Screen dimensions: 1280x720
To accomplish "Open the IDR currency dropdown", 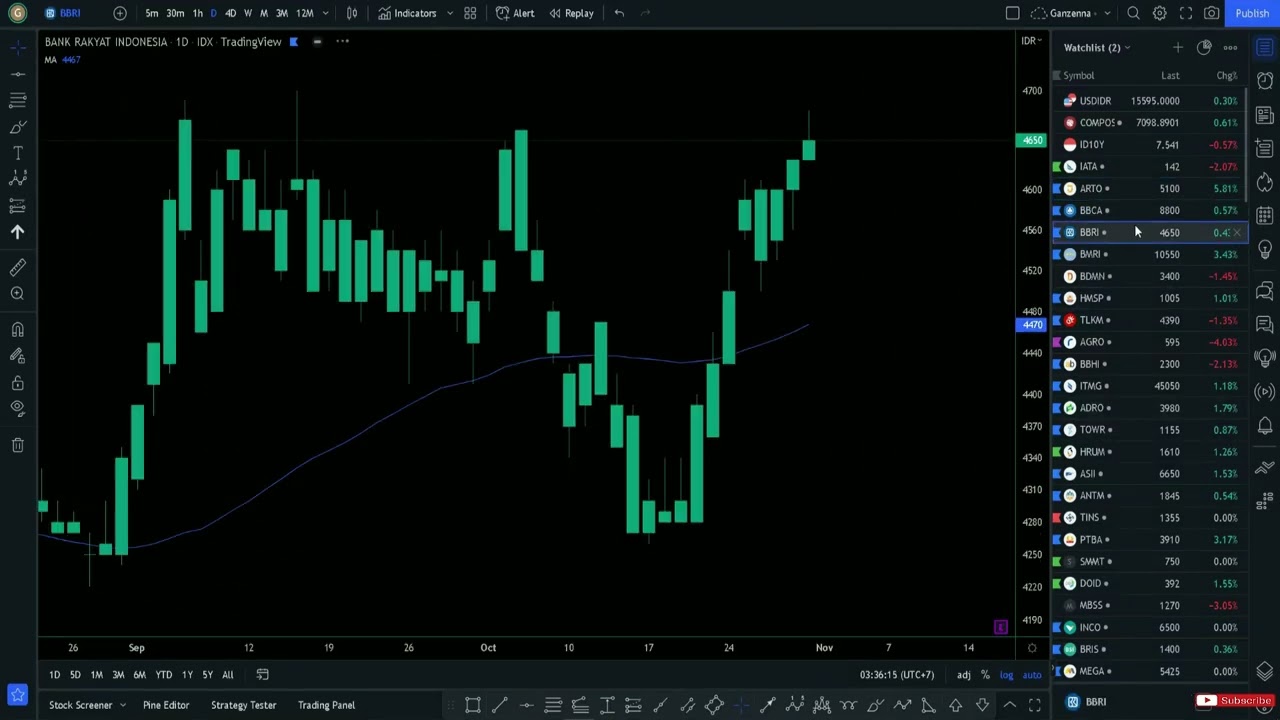I will 1030,41.
